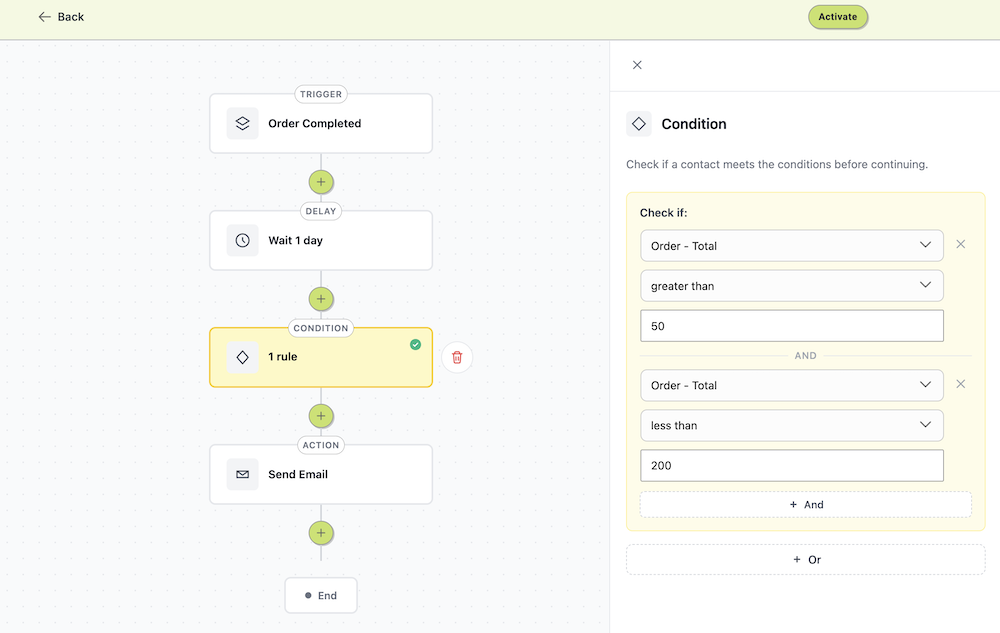Open the greater than operator dropdown
1000x633 pixels.
791,286
